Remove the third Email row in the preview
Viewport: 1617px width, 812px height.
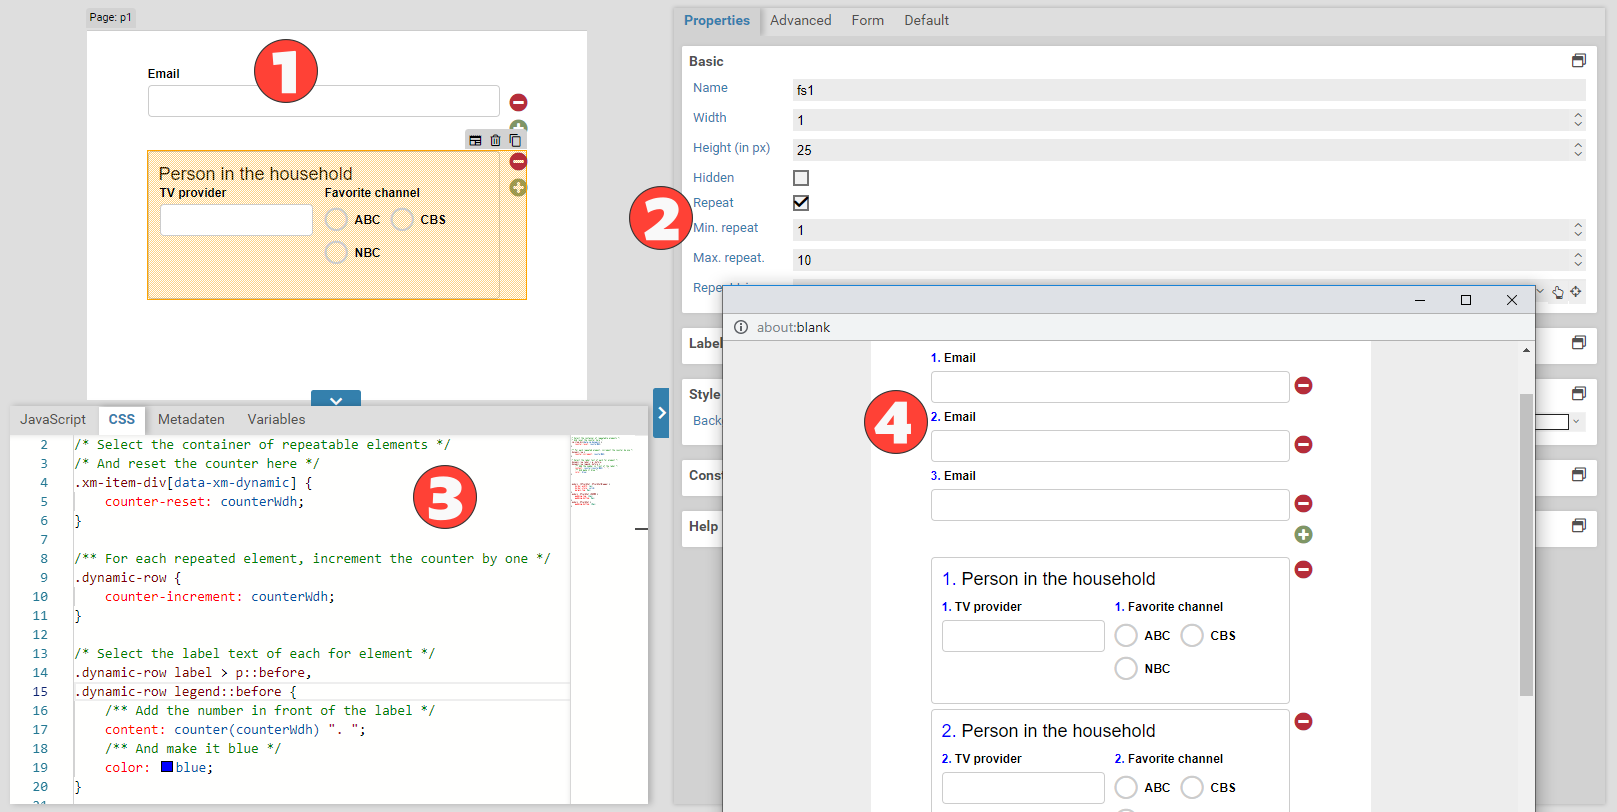tap(1303, 504)
